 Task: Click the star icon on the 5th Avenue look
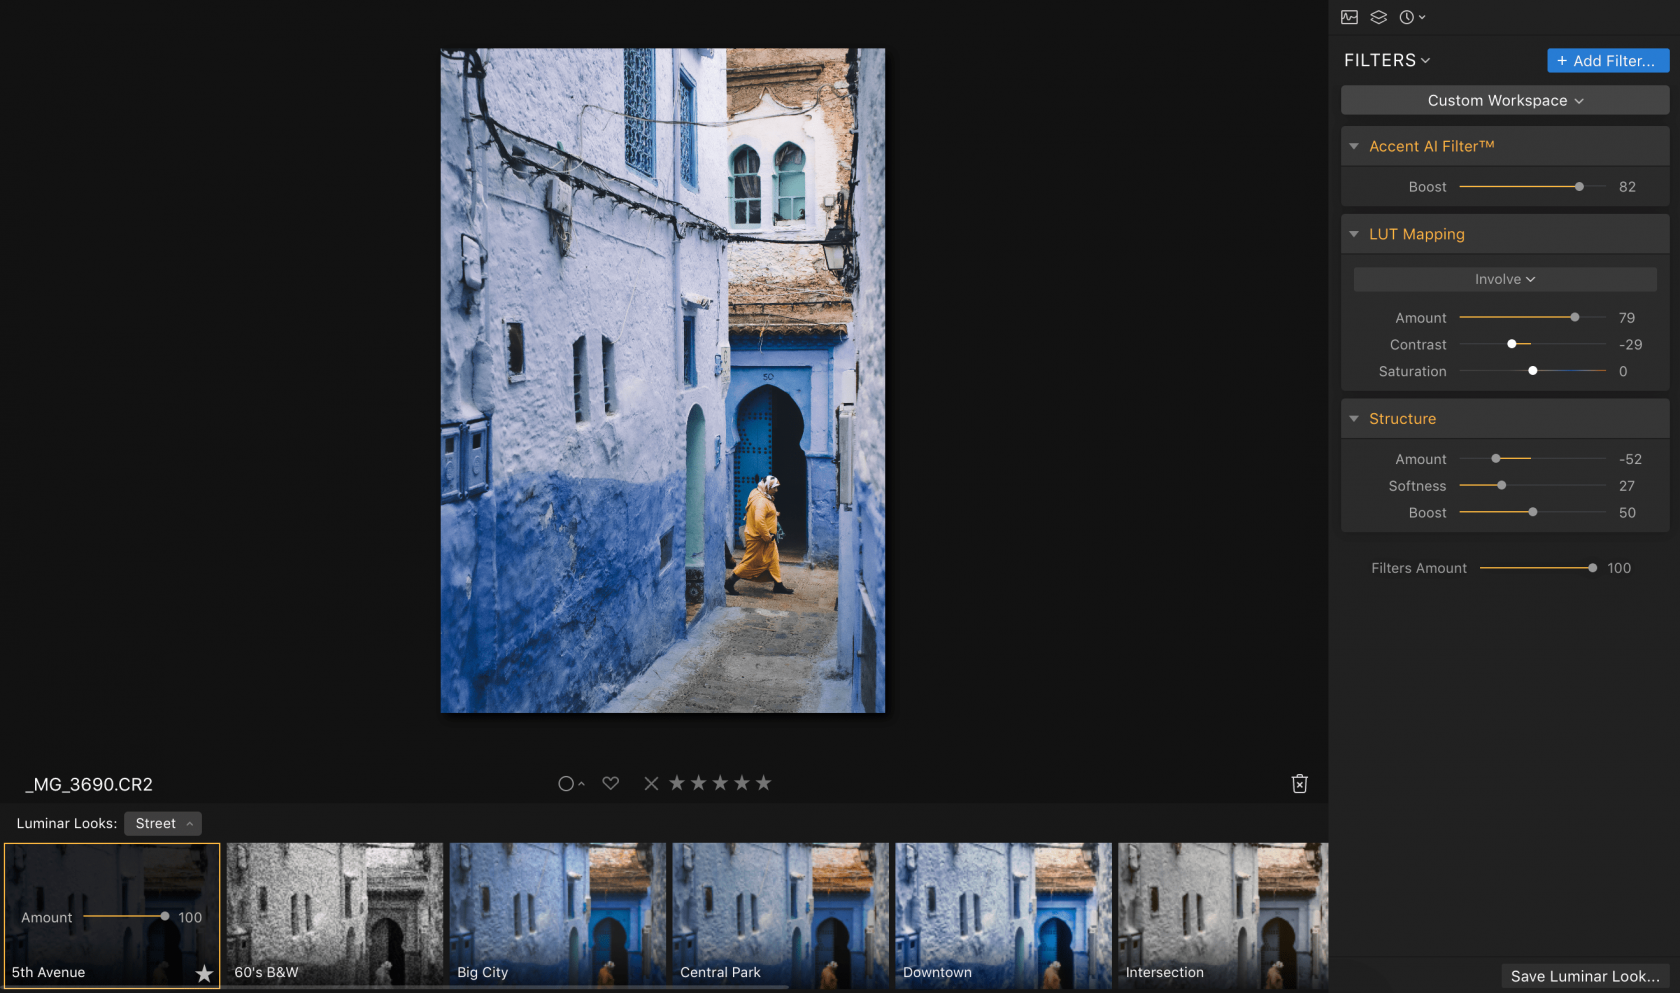(204, 972)
